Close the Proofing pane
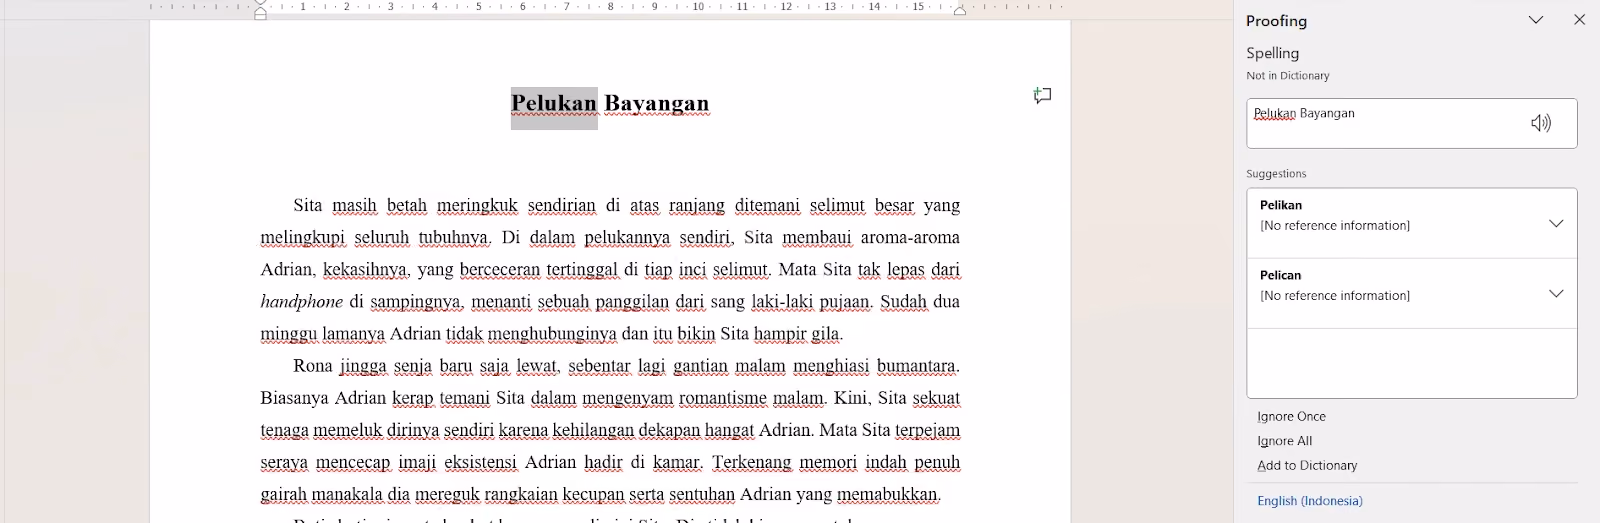Screen dimensions: 1600x523 click(x=1579, y=20)
